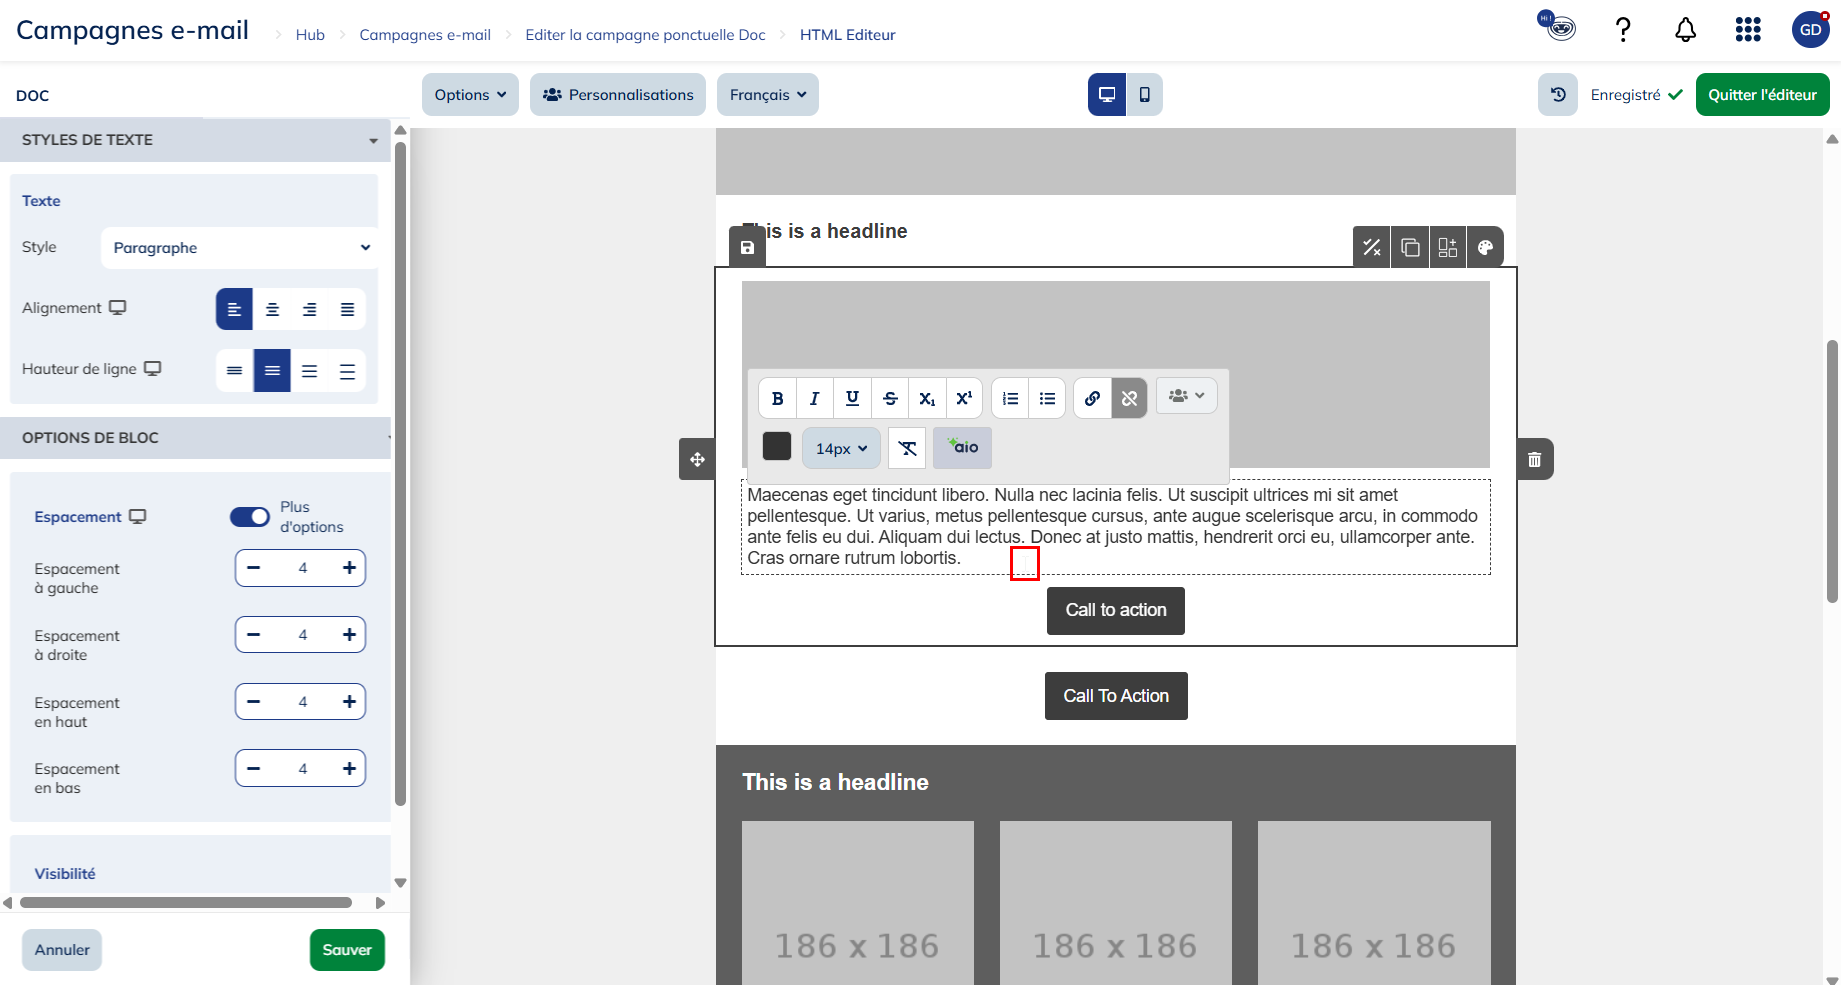Duplicate the selected block

[1410, 247]
